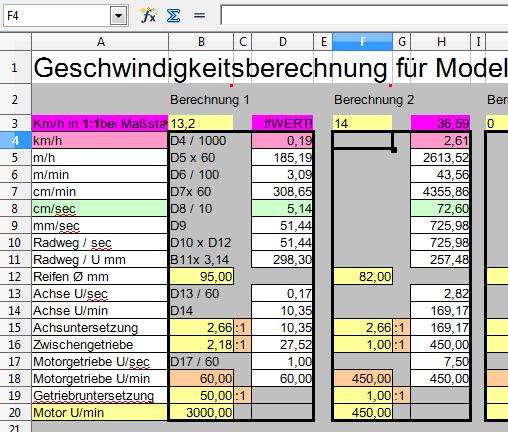Click the title cell Geschwindigkeitsberechnung

(x=100, y=68)
